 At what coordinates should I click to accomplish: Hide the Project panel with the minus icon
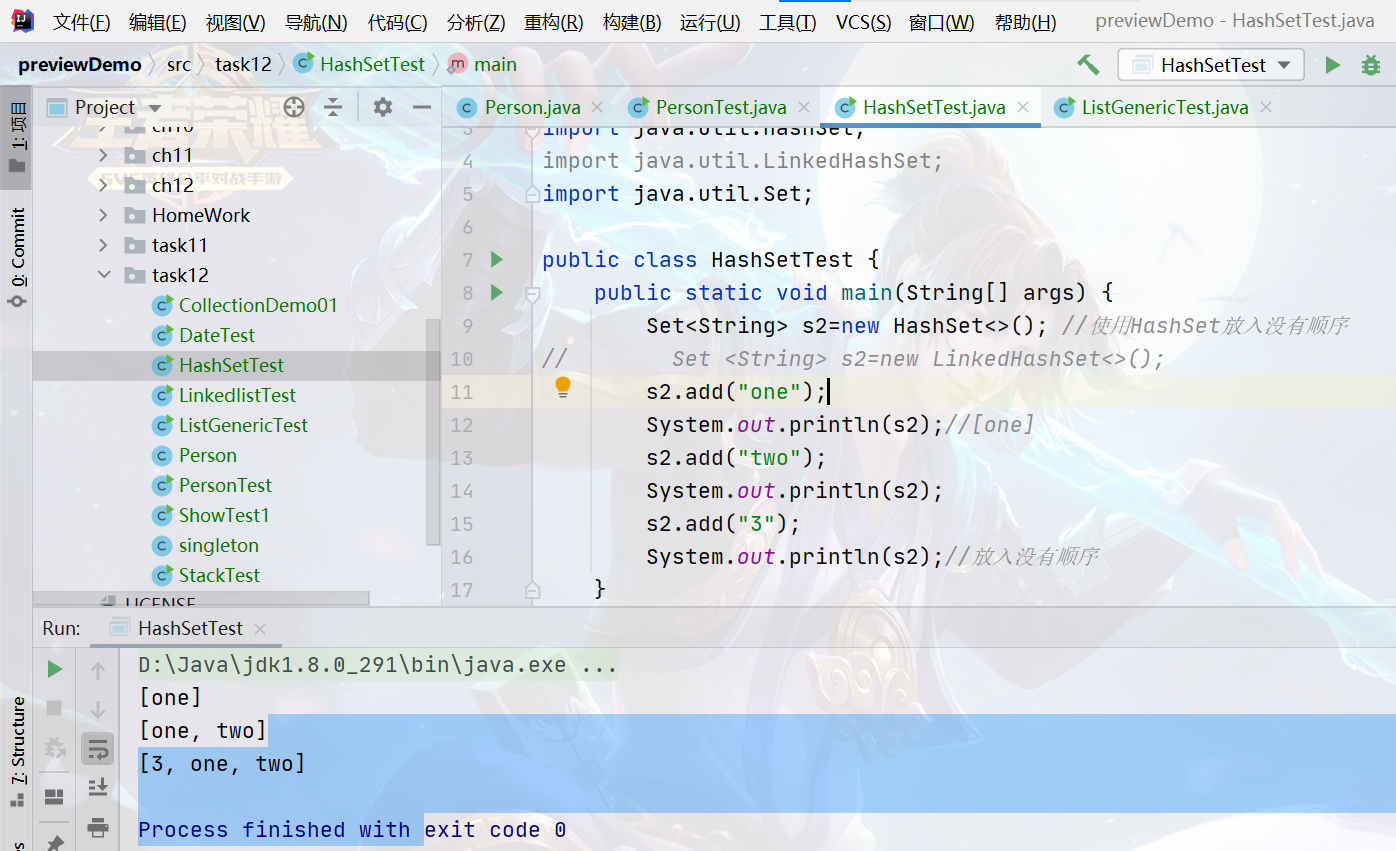coord(422,107)
